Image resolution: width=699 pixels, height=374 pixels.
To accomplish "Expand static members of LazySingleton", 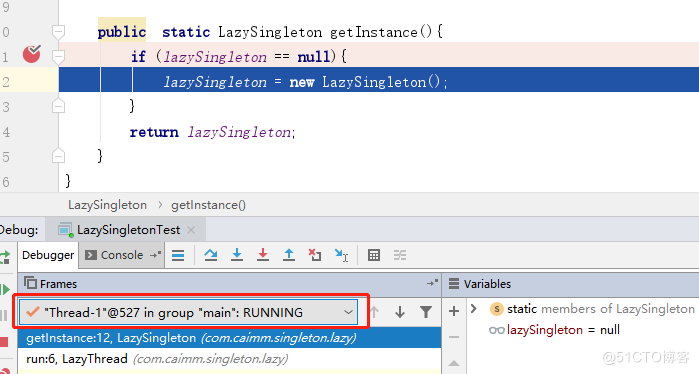I will pyautogui.click(x=474, y=308).
